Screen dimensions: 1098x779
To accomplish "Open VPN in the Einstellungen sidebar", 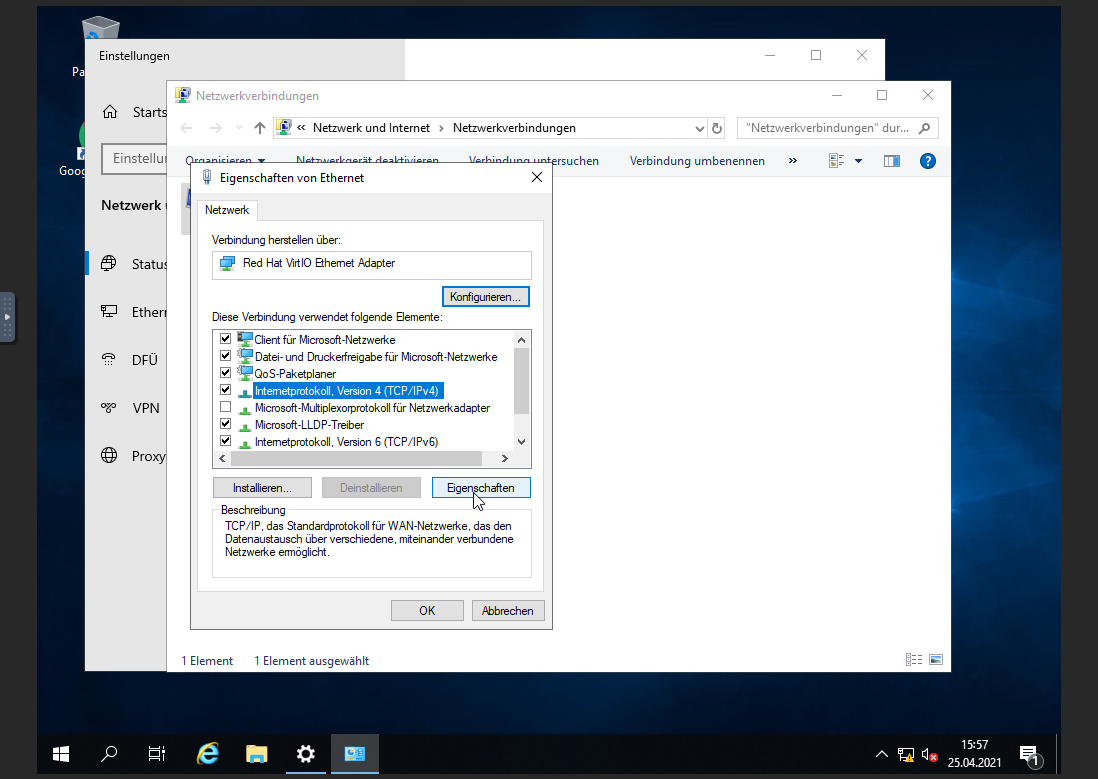I will click(127, 408).
